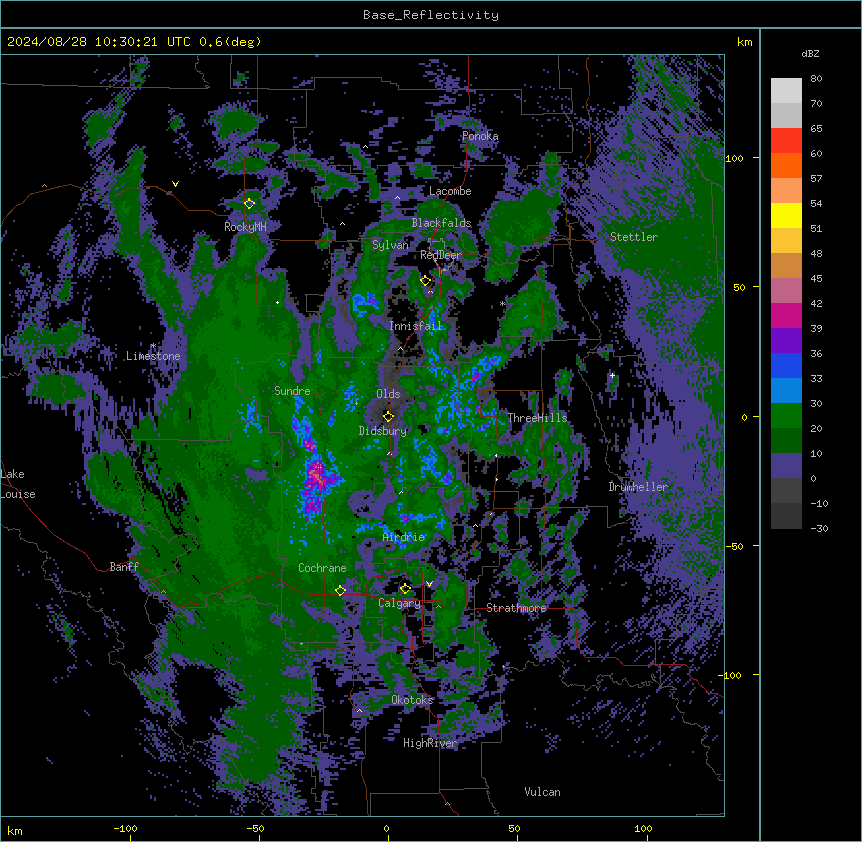Click the dBZ legend heading
This screenshot has width=862, height=842.
click(x=810, y=54)
